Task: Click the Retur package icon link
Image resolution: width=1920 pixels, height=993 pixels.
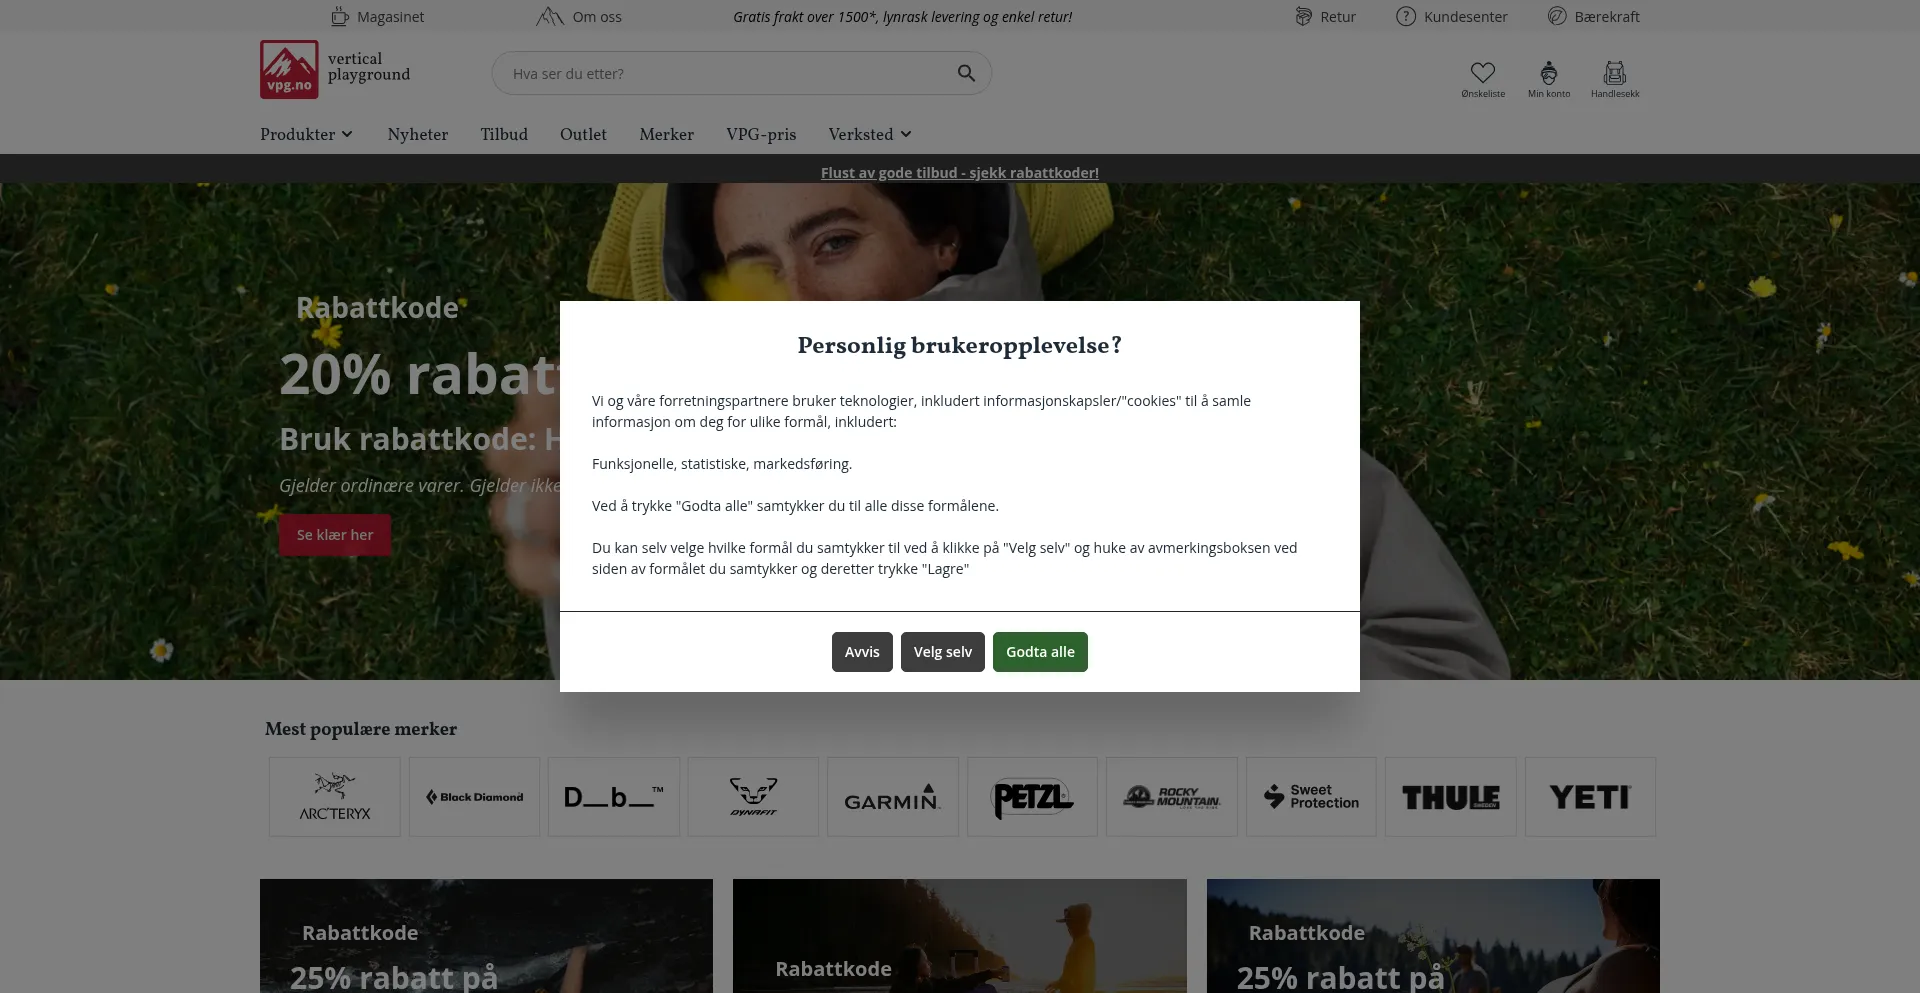Action: (x=1303, y=17)
